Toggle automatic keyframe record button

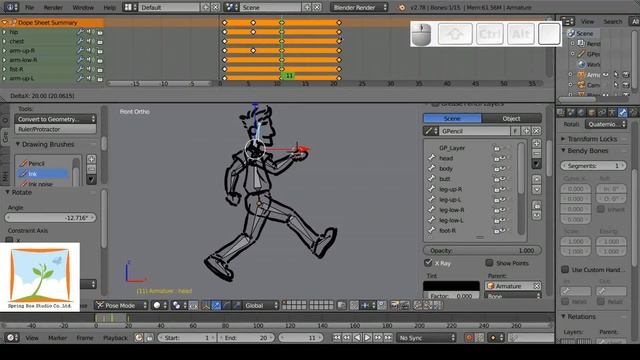pos(469,338)
